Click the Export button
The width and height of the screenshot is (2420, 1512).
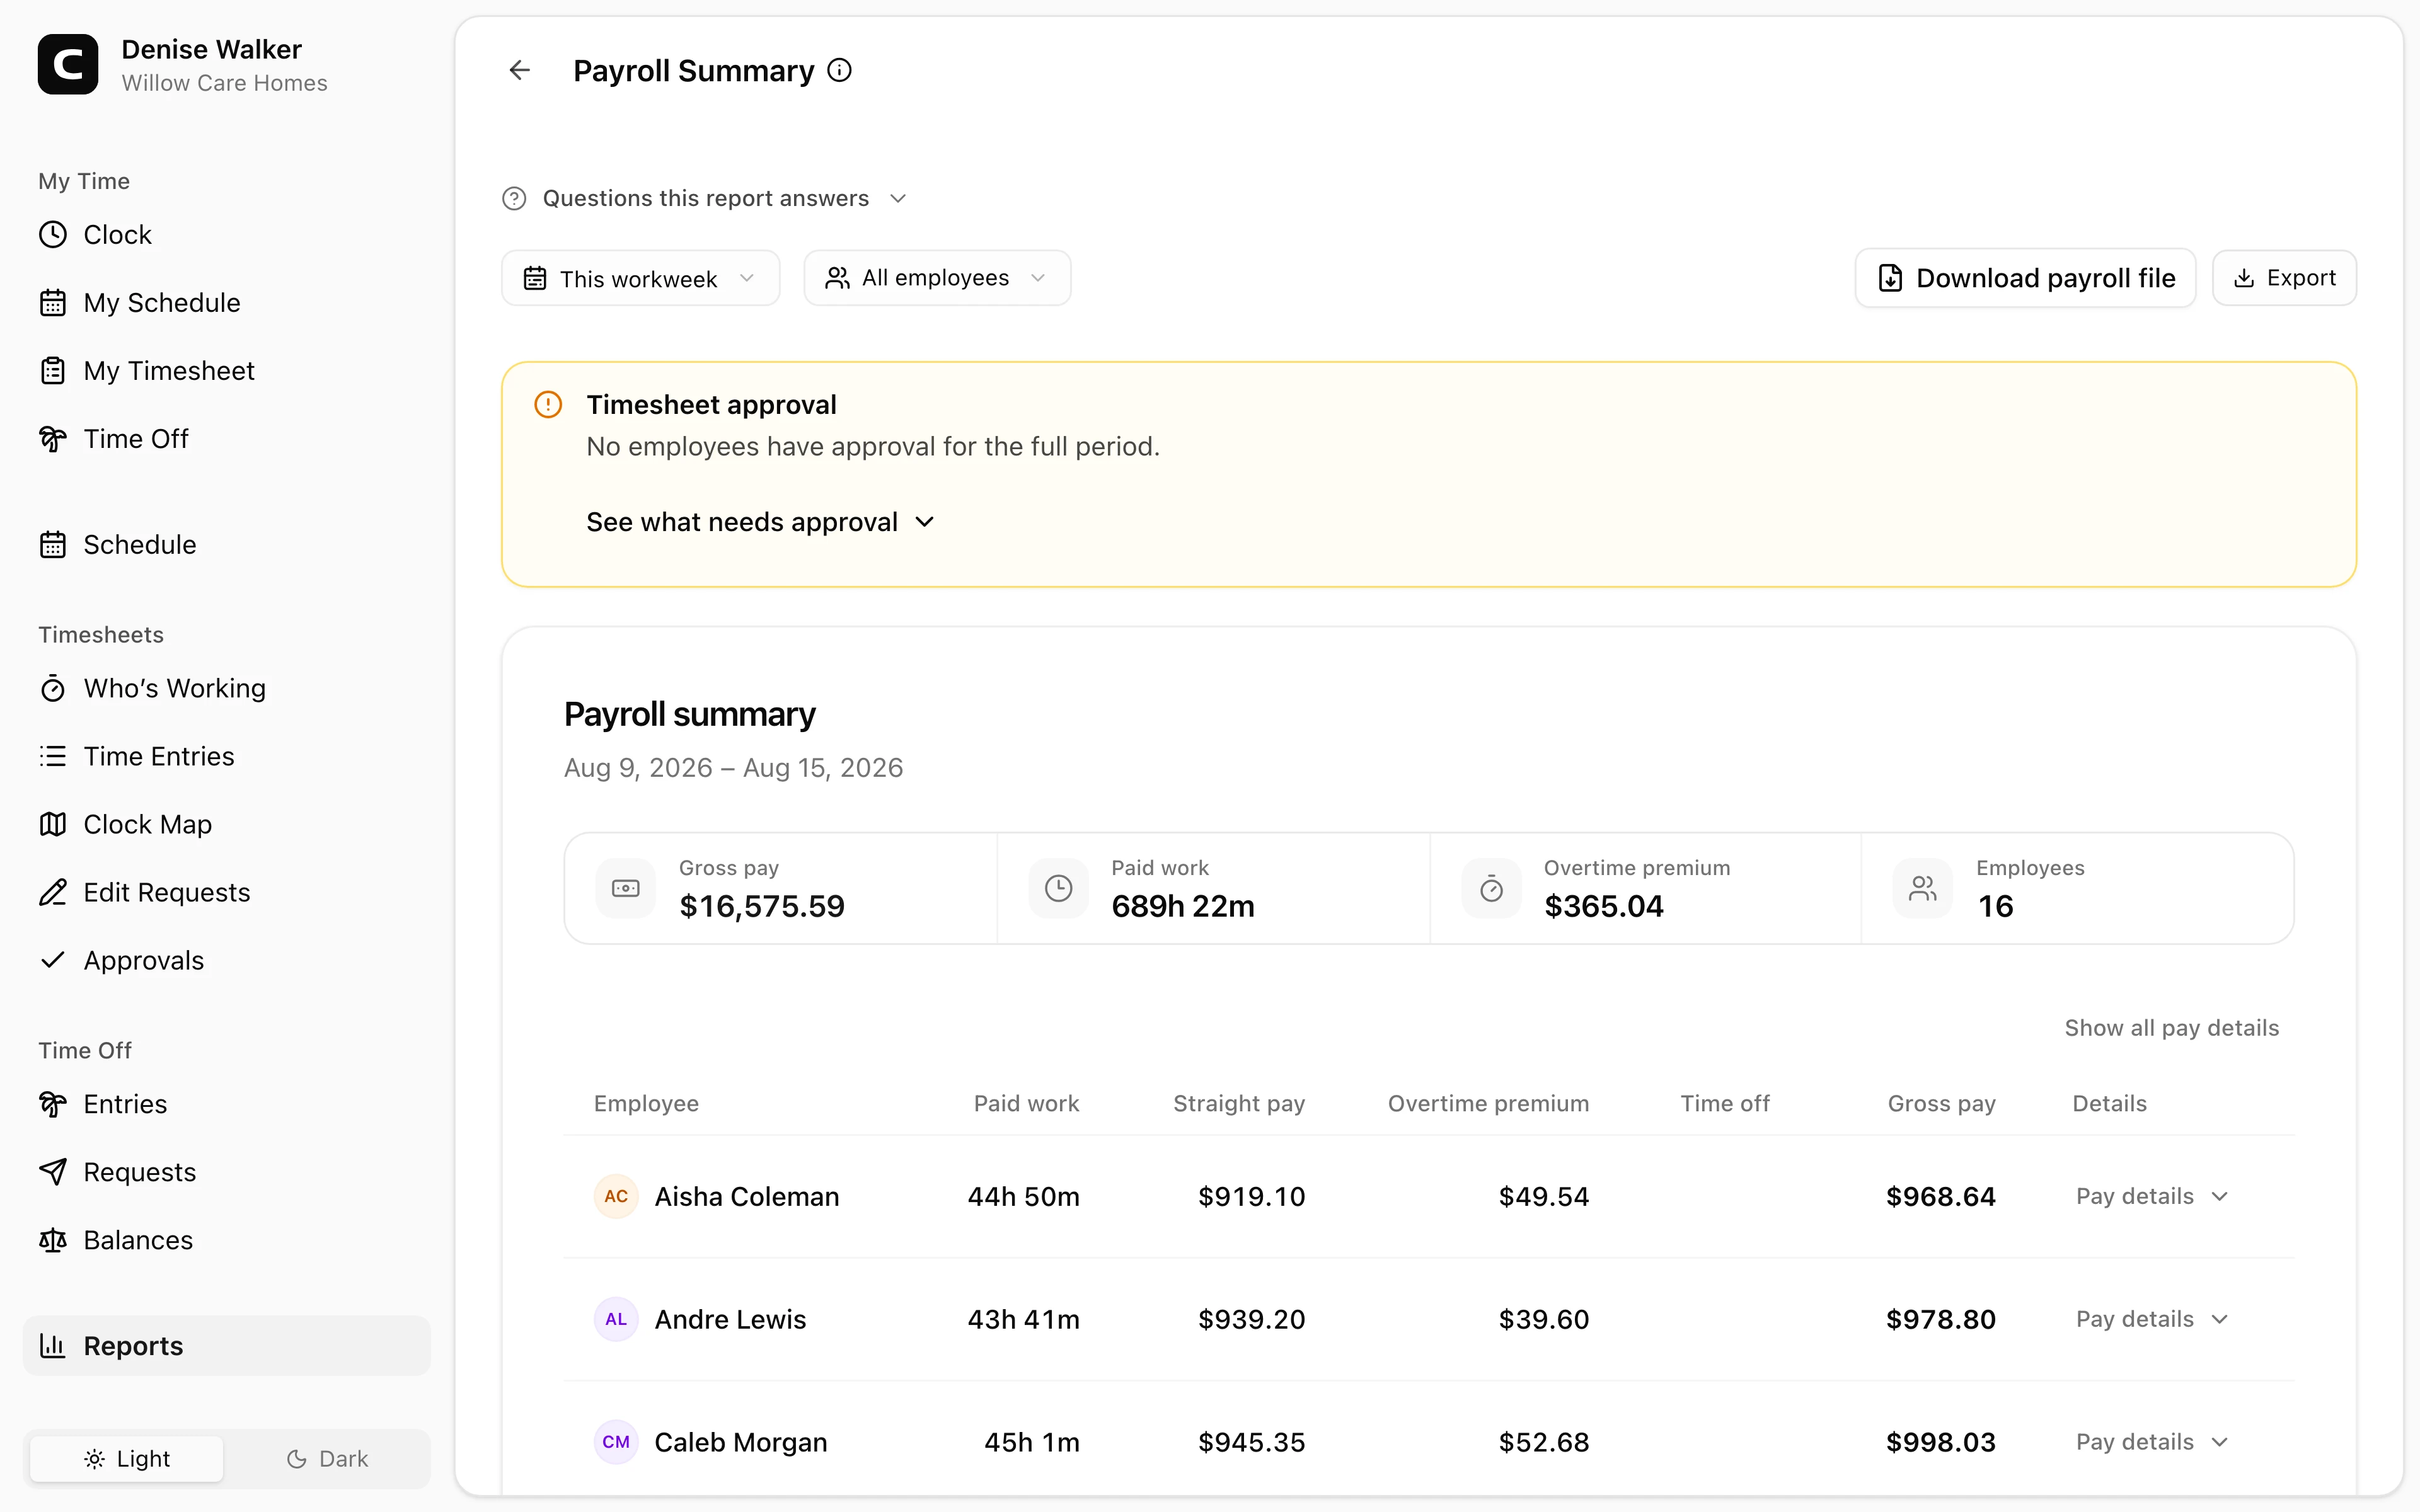2284,278
